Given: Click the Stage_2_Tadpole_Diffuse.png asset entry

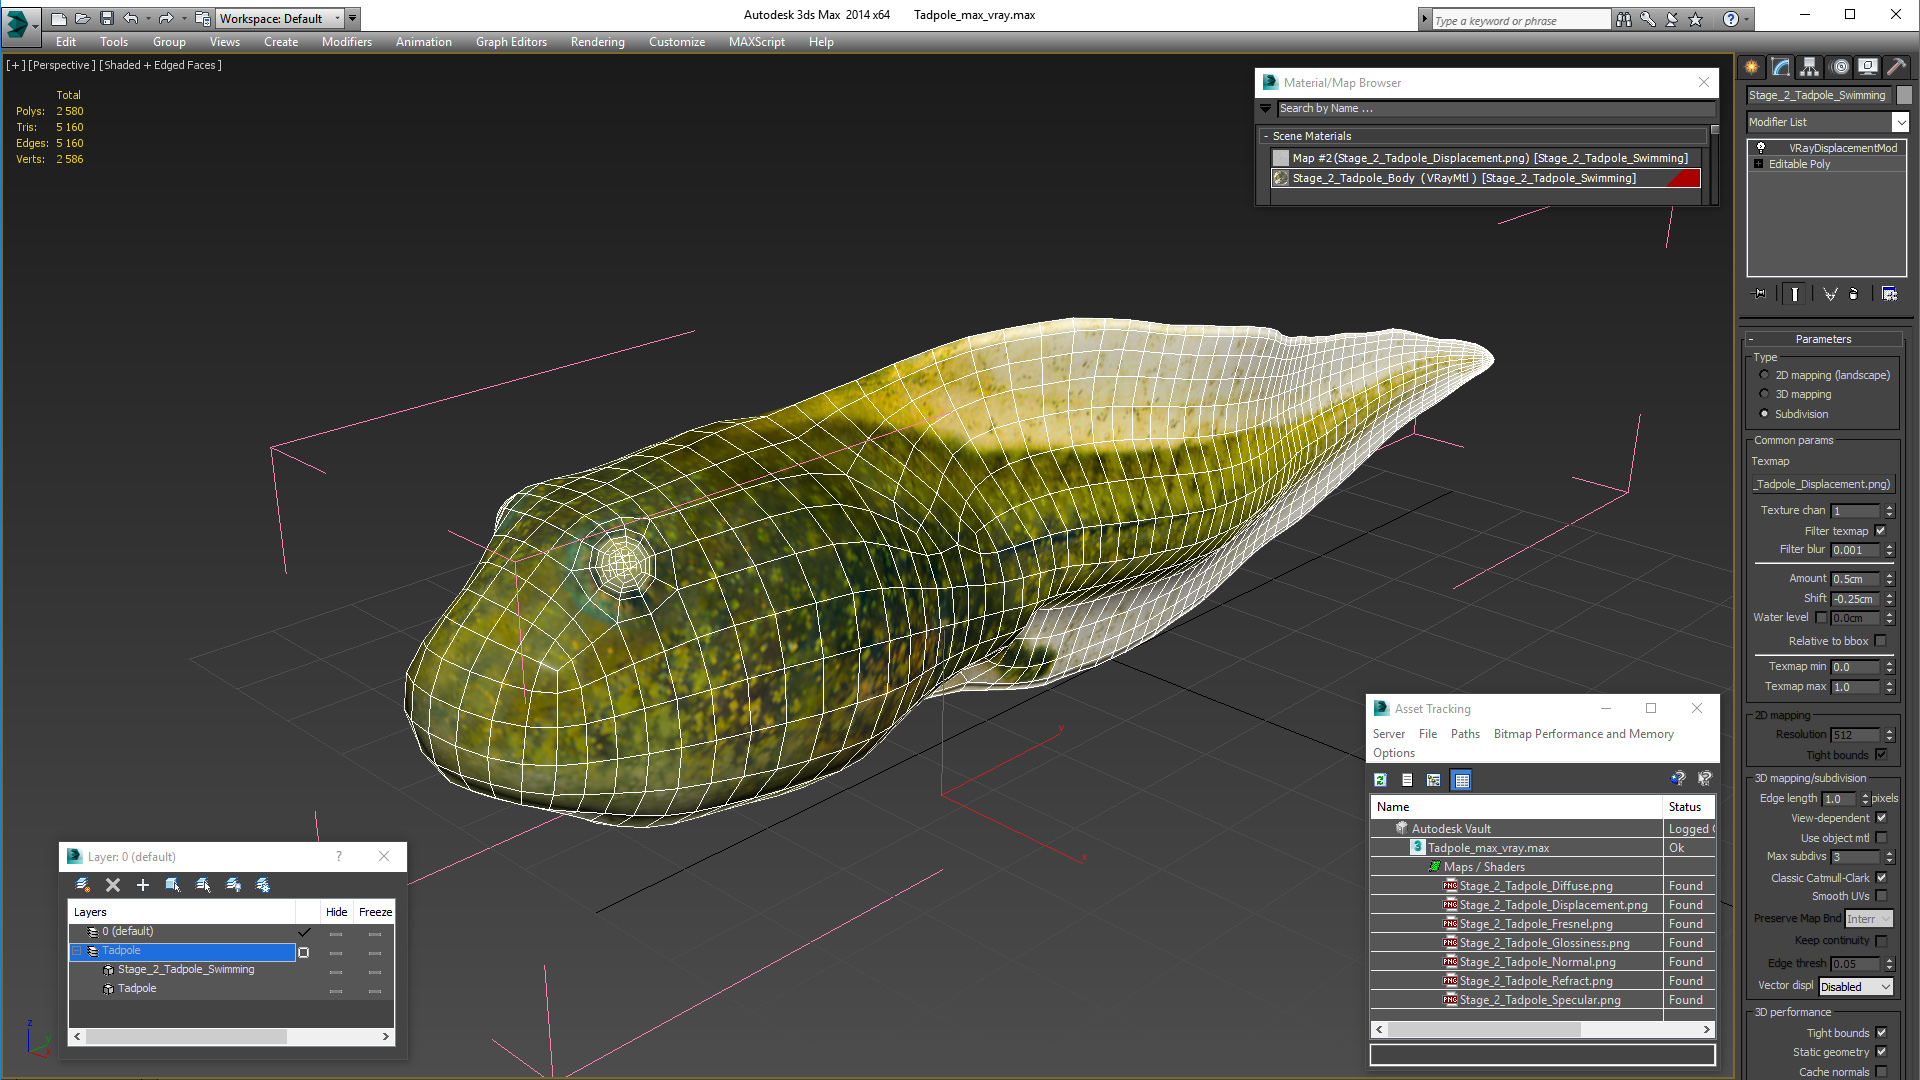Looking at the screenshot, I should click(x=1534, y=885).
